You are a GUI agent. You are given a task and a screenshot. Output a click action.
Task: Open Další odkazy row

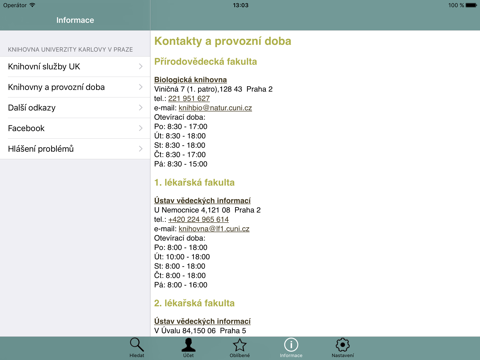click(75, 108)
